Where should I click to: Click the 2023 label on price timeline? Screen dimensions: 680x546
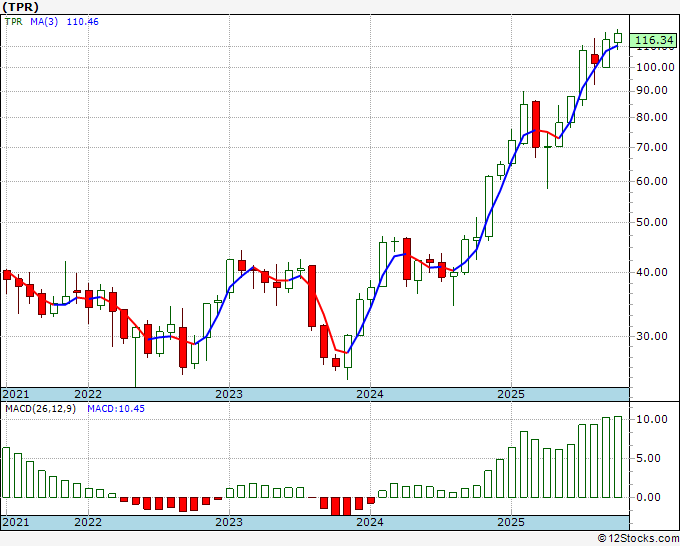(229, 394)
